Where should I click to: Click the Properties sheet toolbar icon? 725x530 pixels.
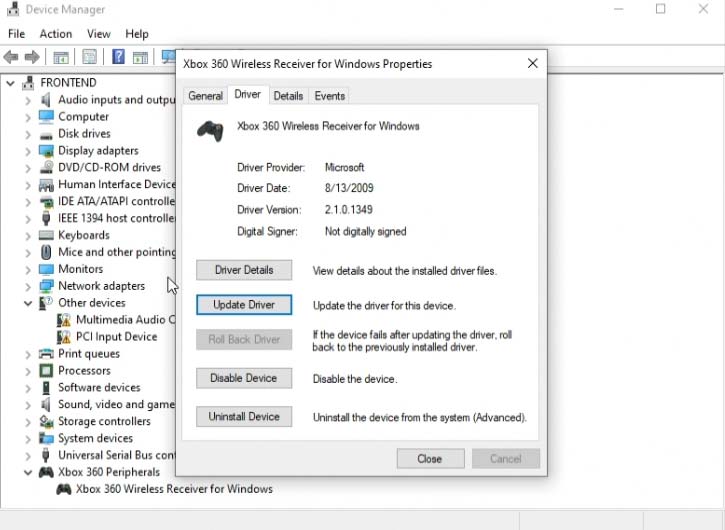click(x=89, y=57)
